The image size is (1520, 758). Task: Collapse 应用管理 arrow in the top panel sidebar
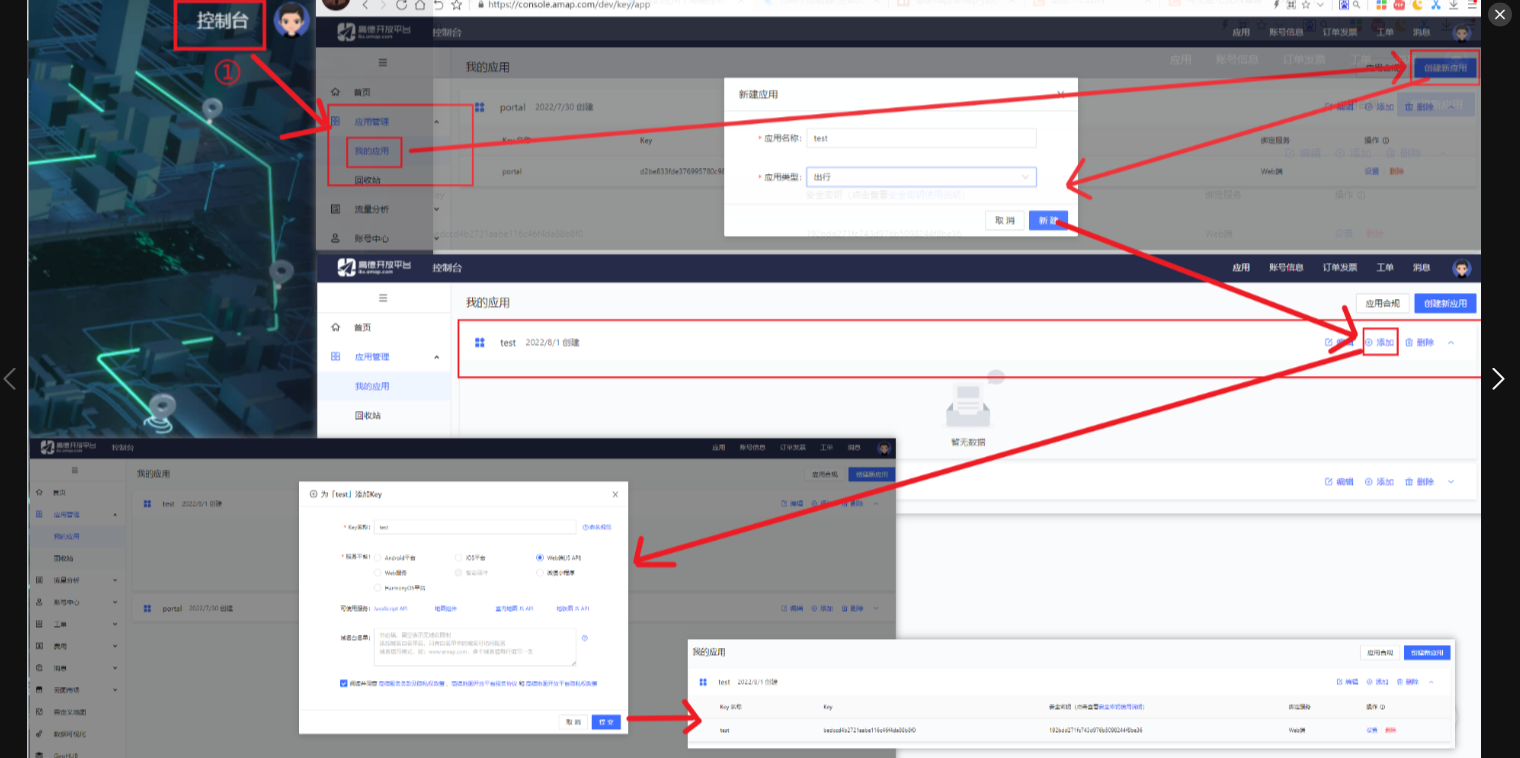click(x=437, y=122)
